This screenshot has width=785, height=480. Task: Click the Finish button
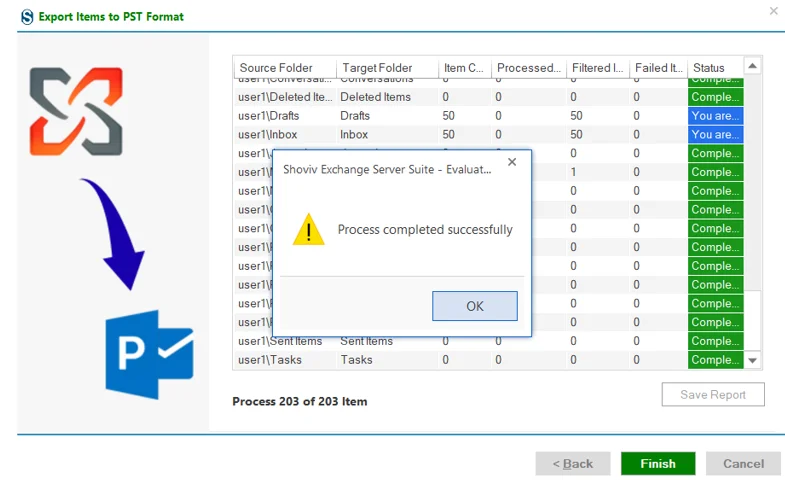658,463
